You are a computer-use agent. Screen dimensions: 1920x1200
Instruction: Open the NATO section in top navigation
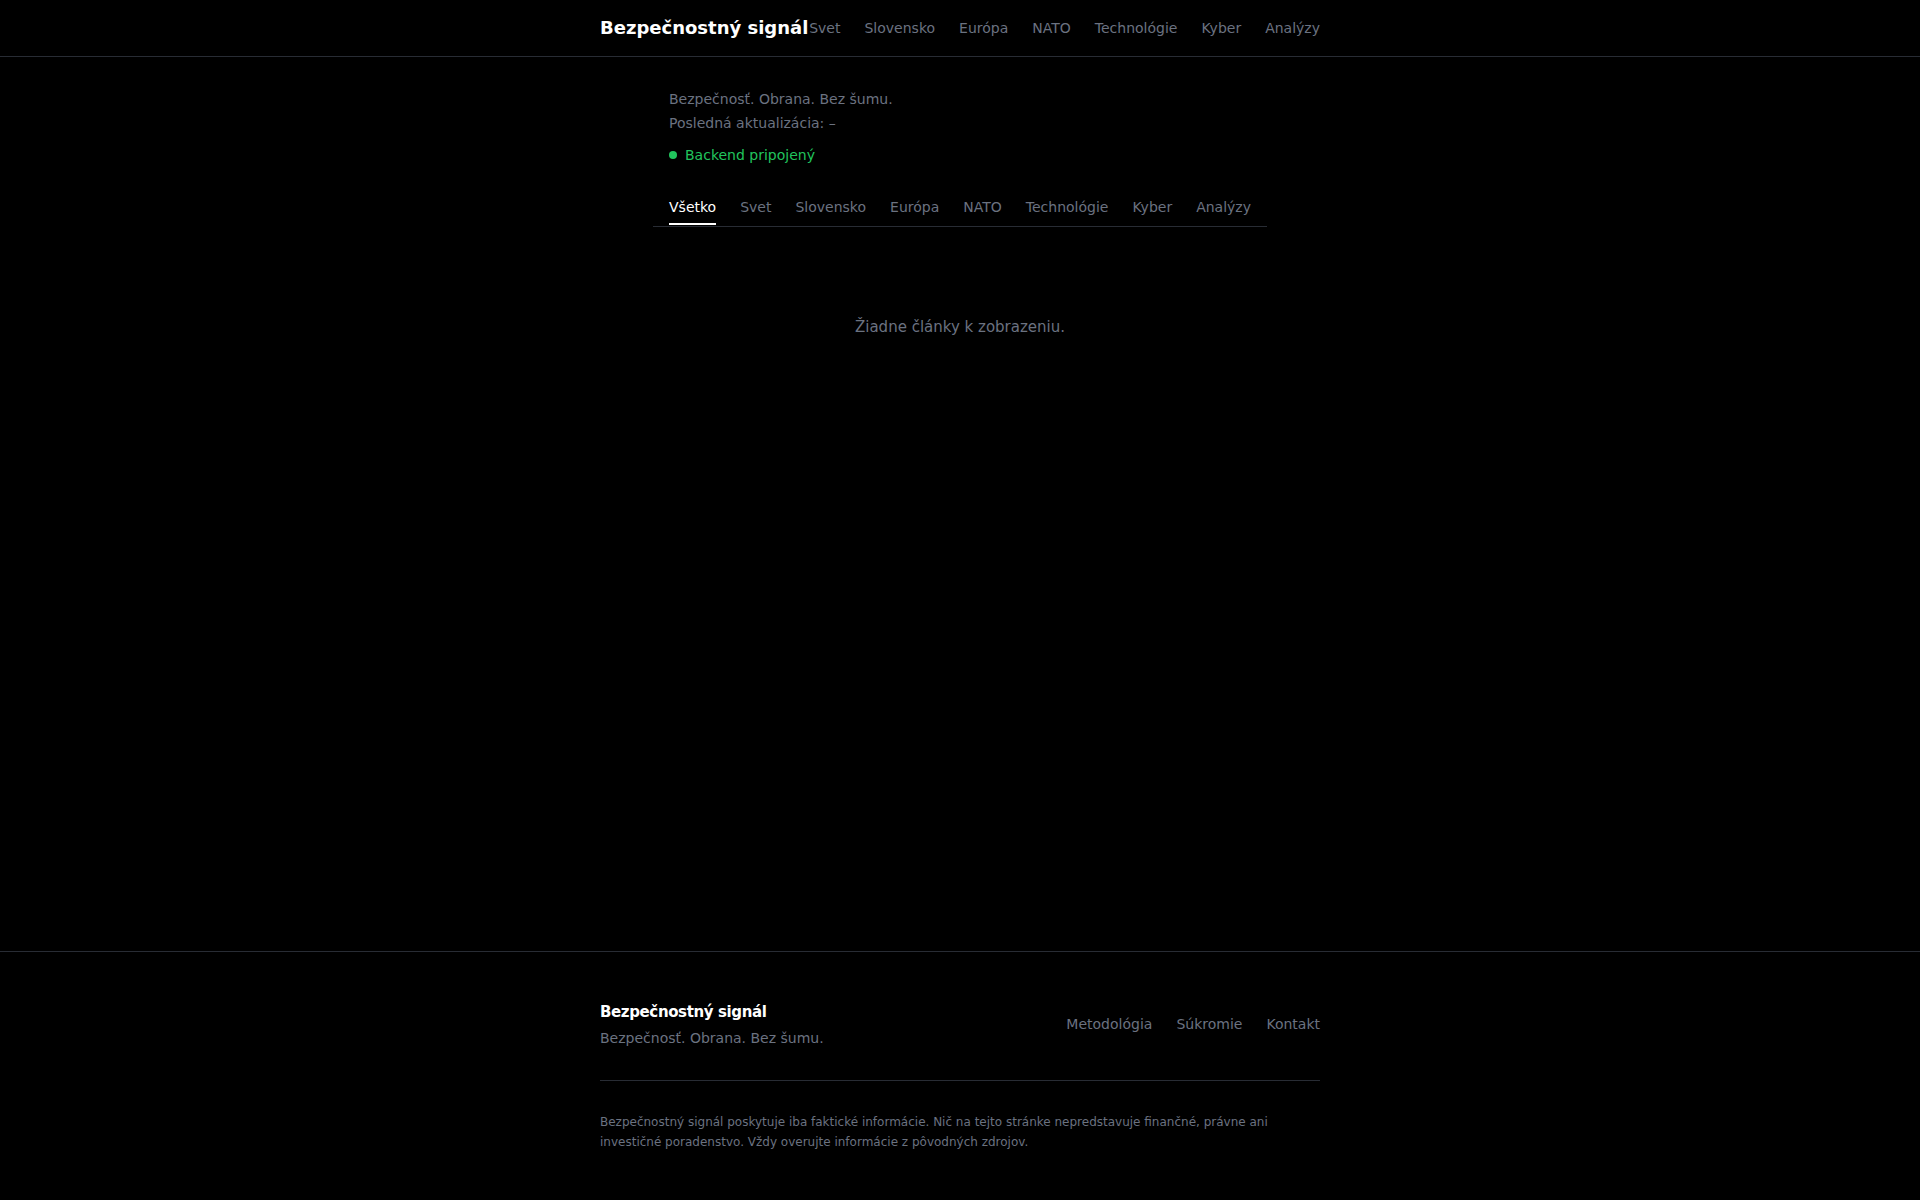(x=1051, y=28)
